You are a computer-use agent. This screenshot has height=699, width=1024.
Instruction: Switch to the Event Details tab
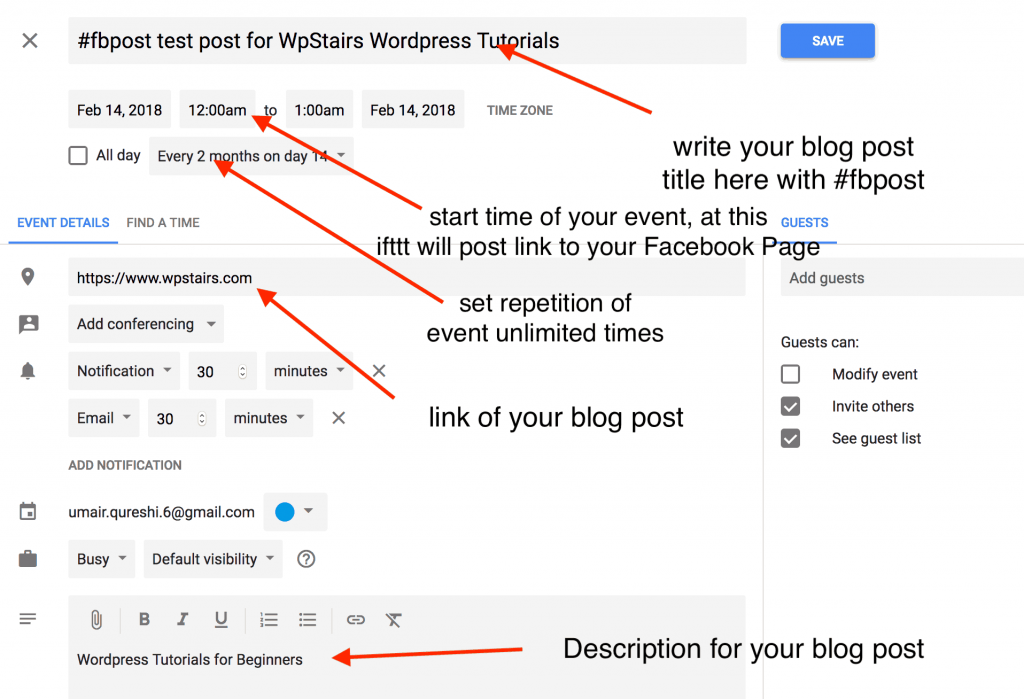tap(63, 223)
